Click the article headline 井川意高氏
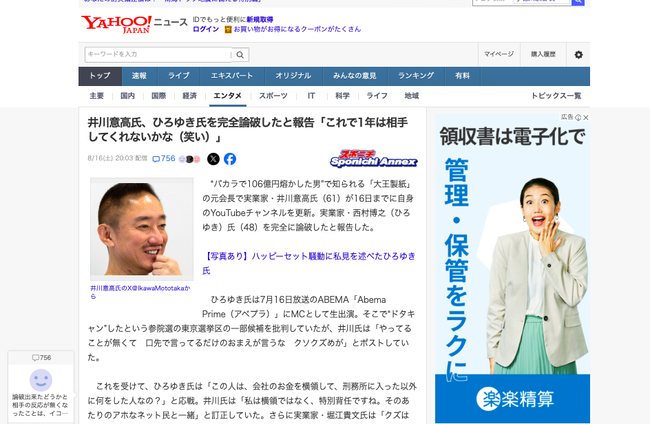Viewport: 650px width, 424px height. (248, 129)
